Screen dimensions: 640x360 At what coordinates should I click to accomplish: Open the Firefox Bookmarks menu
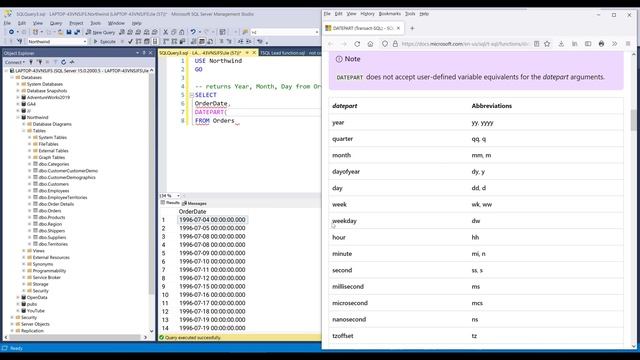(390, 14)
